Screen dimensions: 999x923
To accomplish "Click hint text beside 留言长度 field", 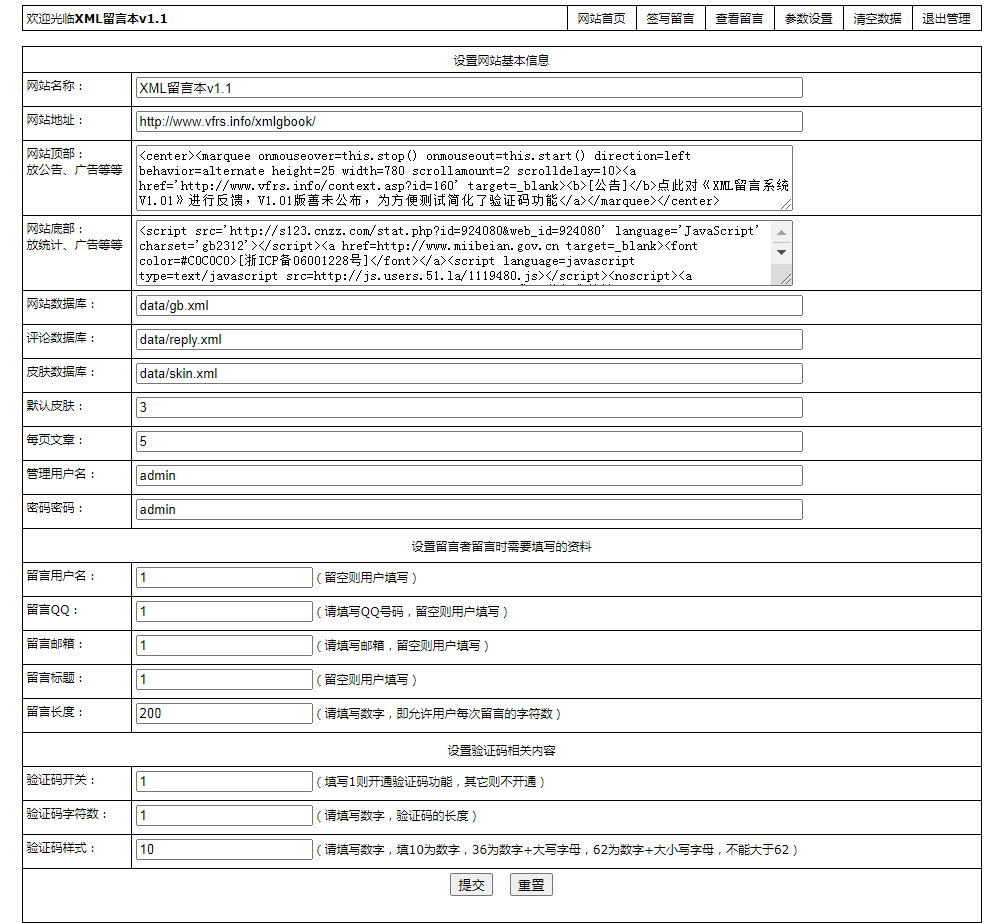I will pyautogui.click(x=438, y=713).
